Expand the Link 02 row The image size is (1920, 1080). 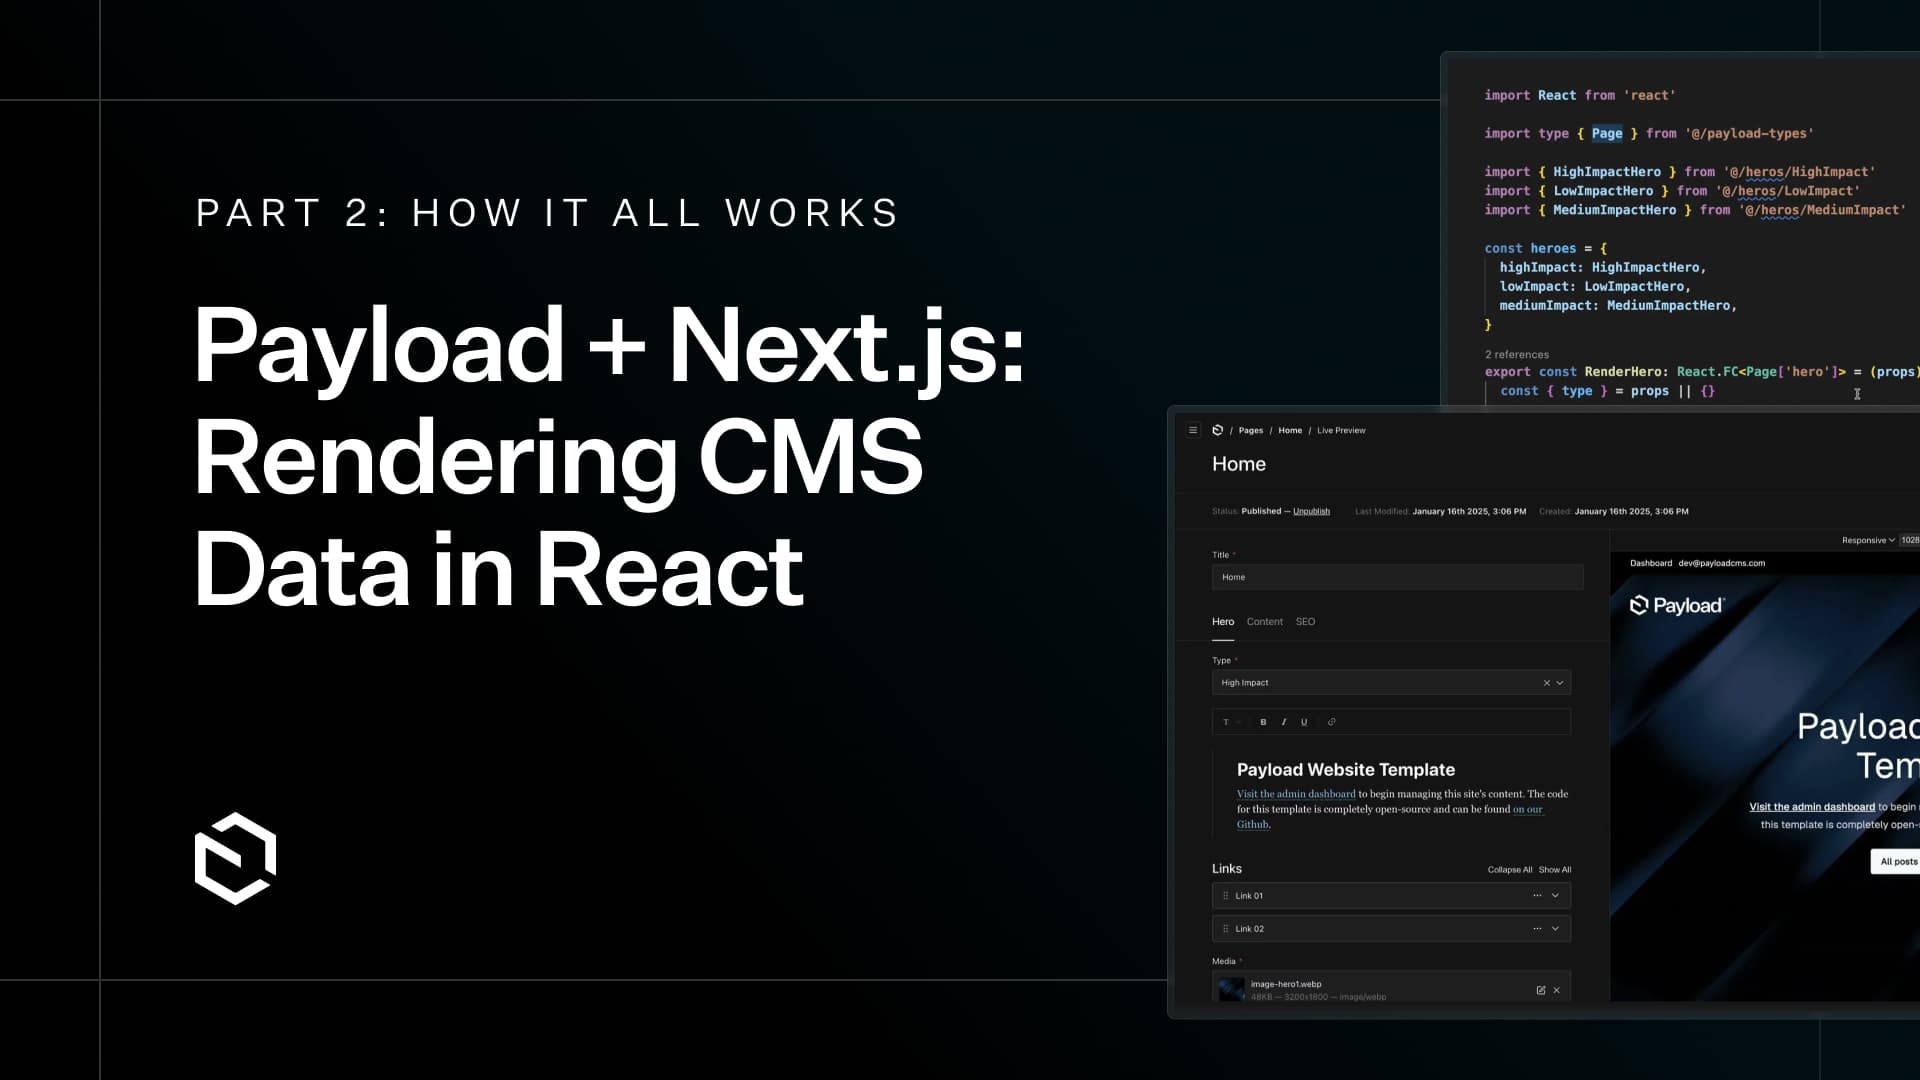pos(1555,929)
